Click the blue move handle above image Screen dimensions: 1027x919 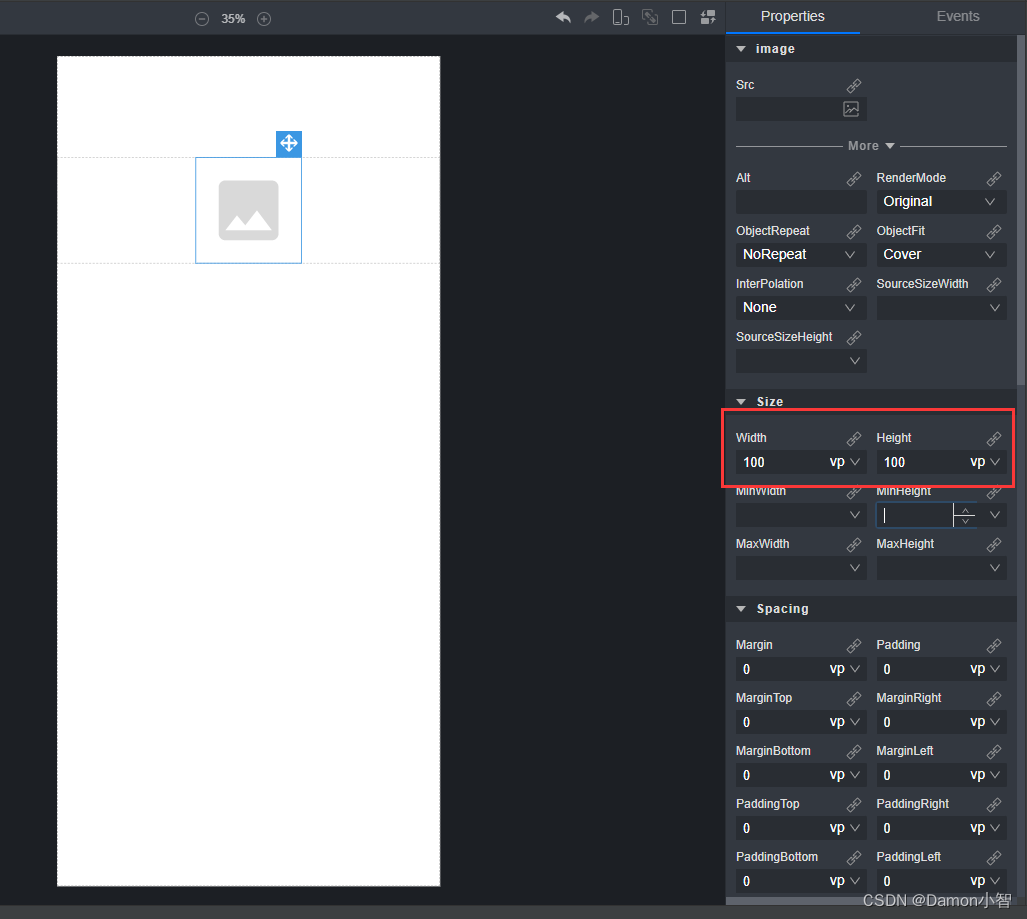288,144
